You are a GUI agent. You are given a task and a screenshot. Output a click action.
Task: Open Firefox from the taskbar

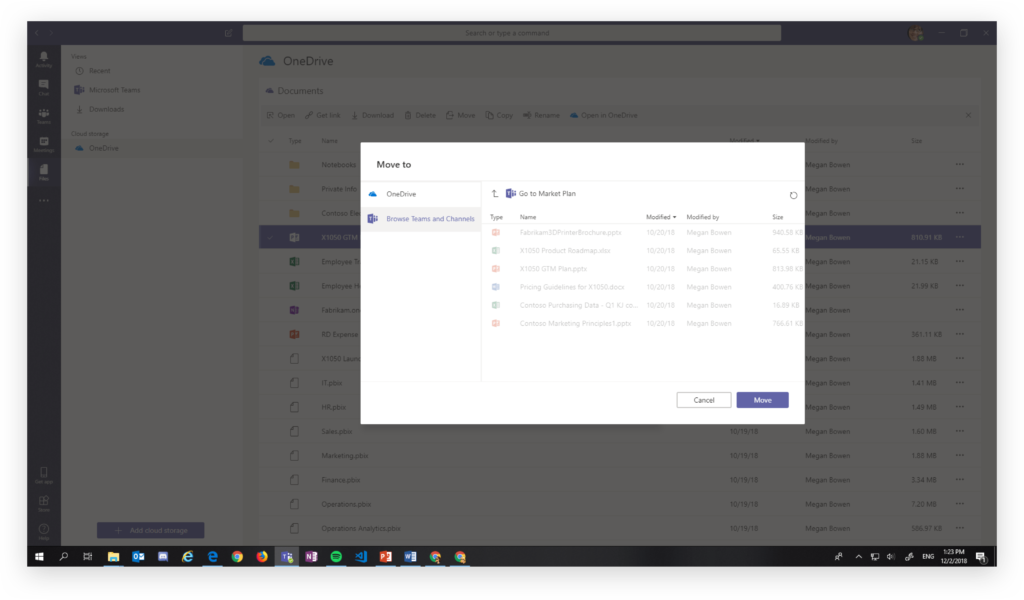pyautogui.click(x=262, y=556)
